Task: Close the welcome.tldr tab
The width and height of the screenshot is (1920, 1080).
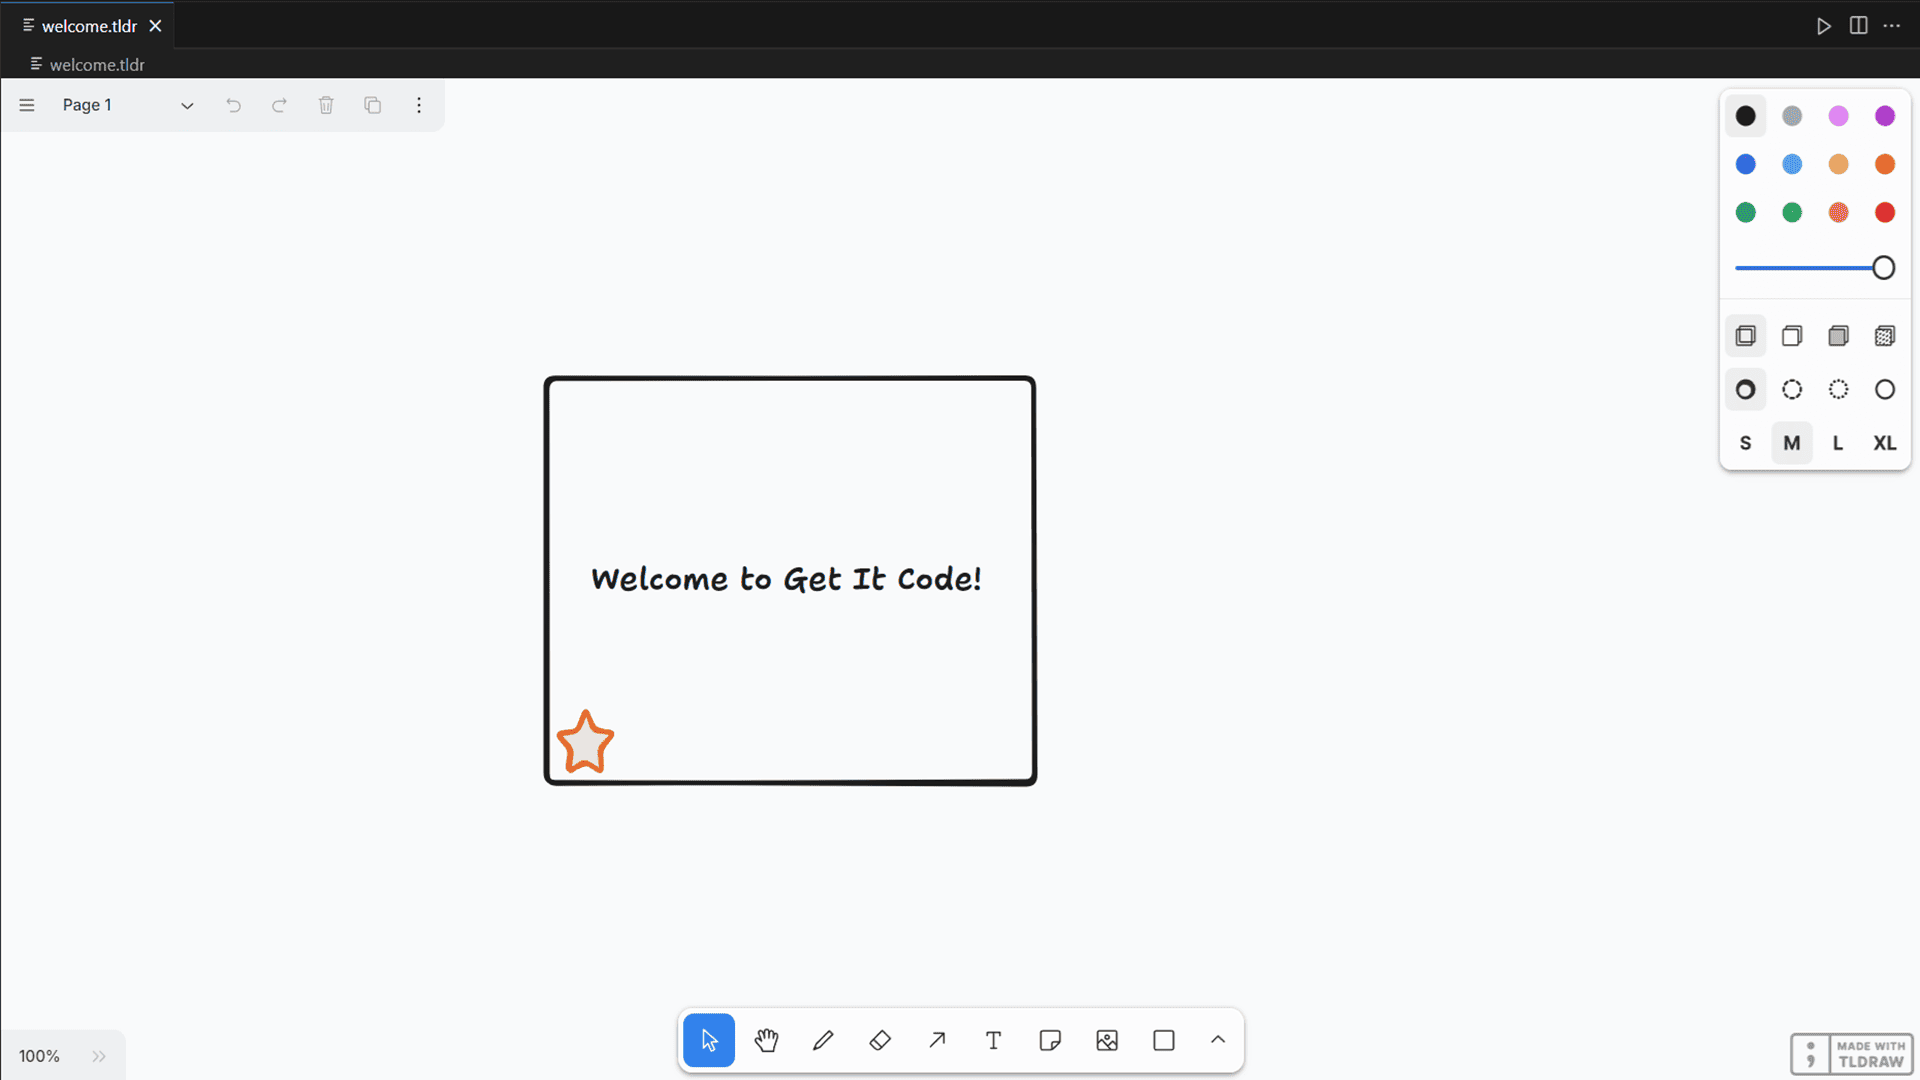Action: [x=155, y=26]
